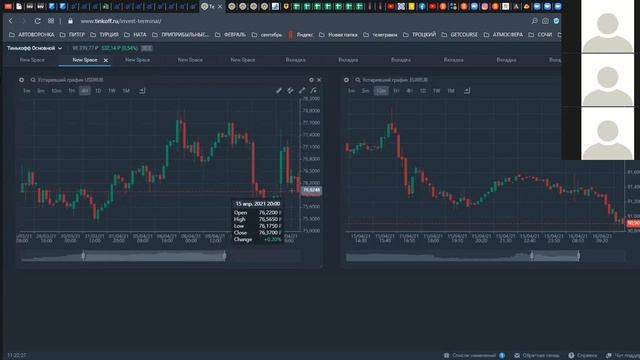Screen dimensions: 640x360
Task: Click jump-to-latest icon after 1M on left chart
Action: pos(142,91)
